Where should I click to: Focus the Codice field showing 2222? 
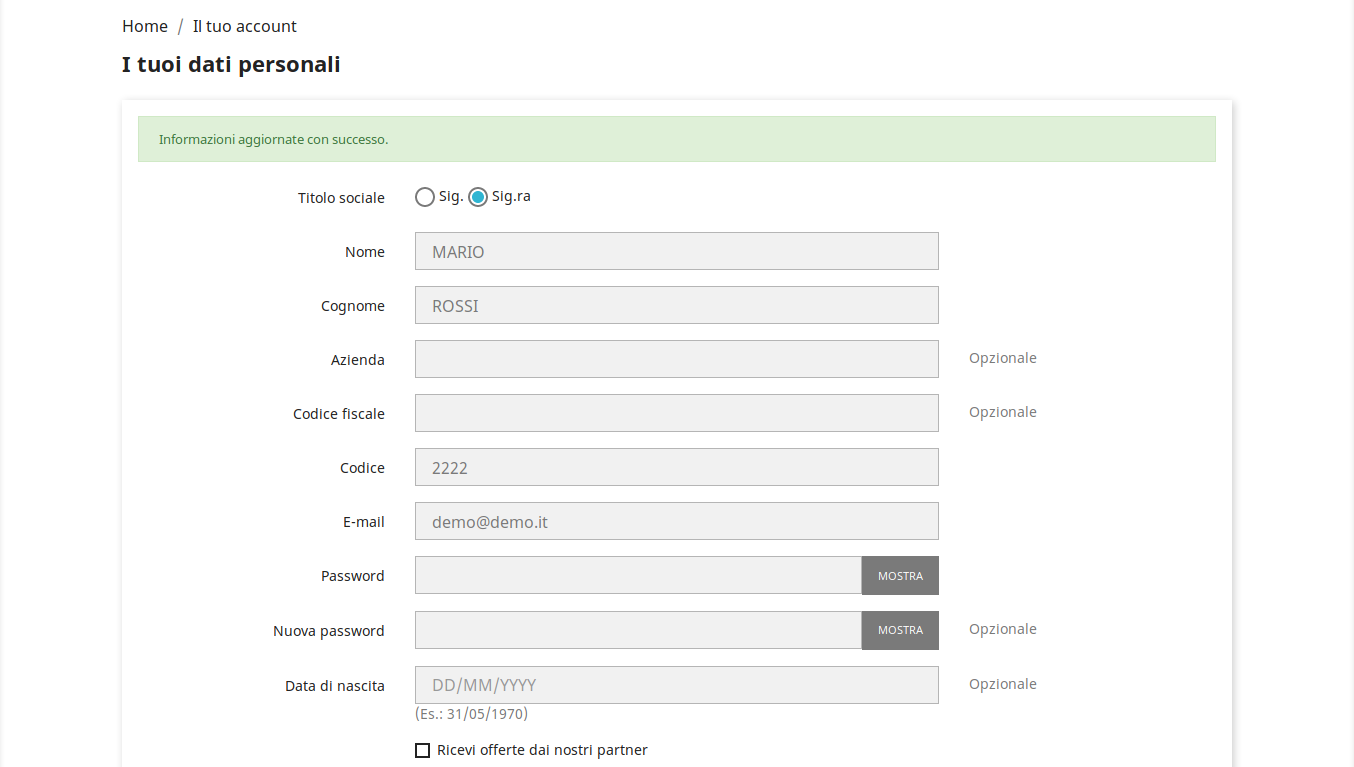coord(677,467)
